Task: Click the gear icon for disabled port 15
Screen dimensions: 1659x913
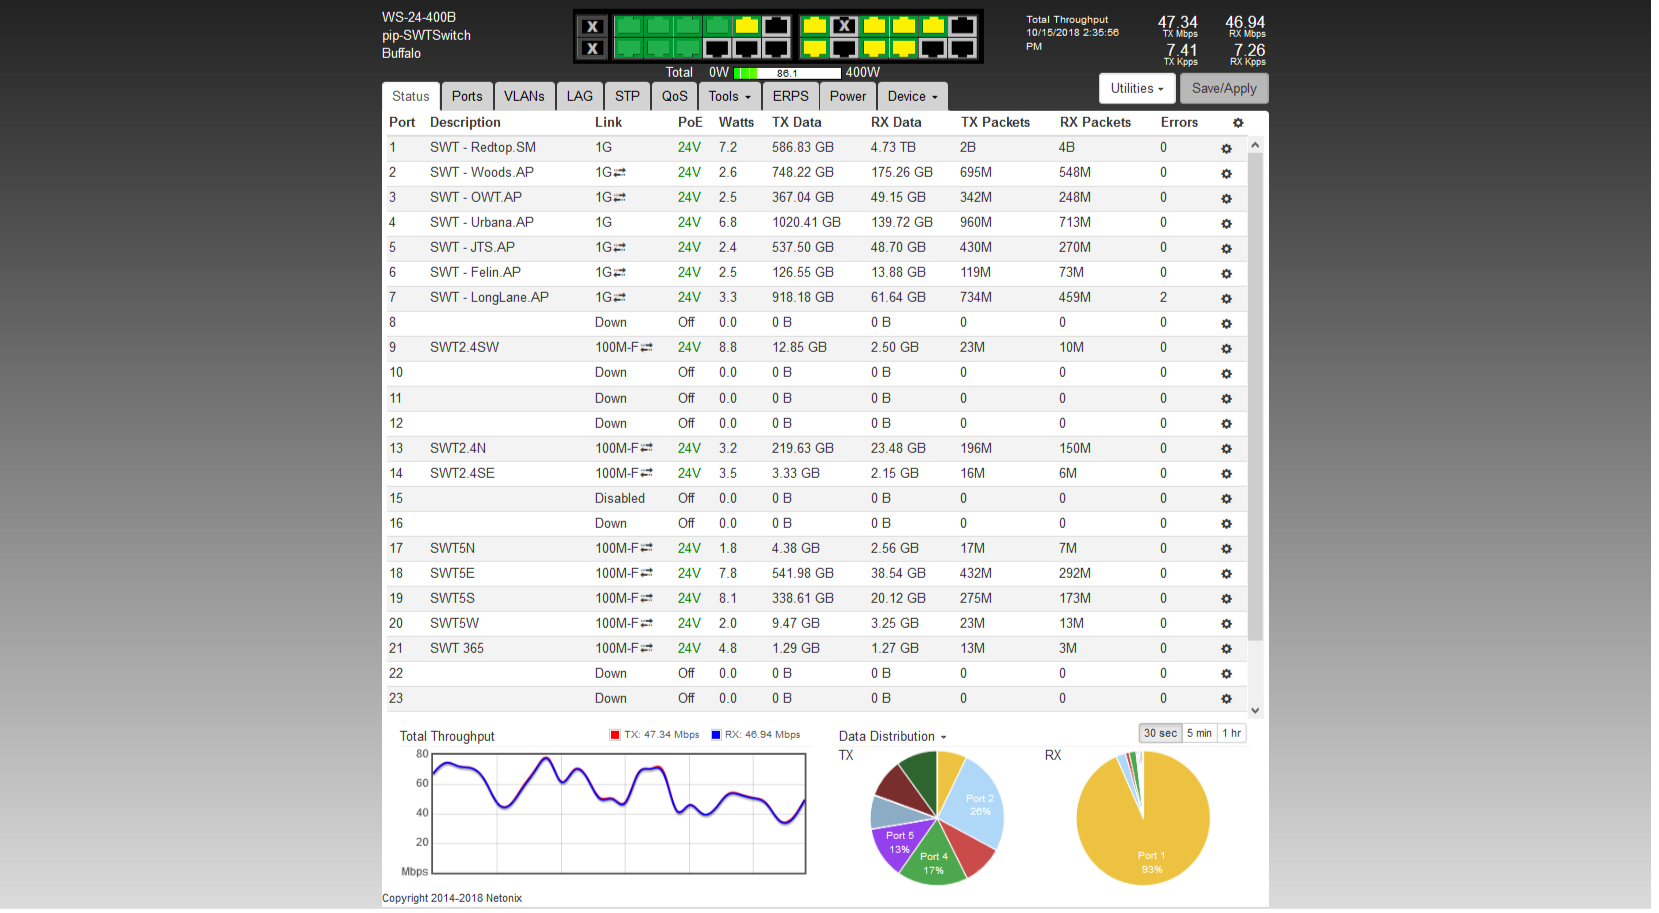Action: pos(1226,499)
